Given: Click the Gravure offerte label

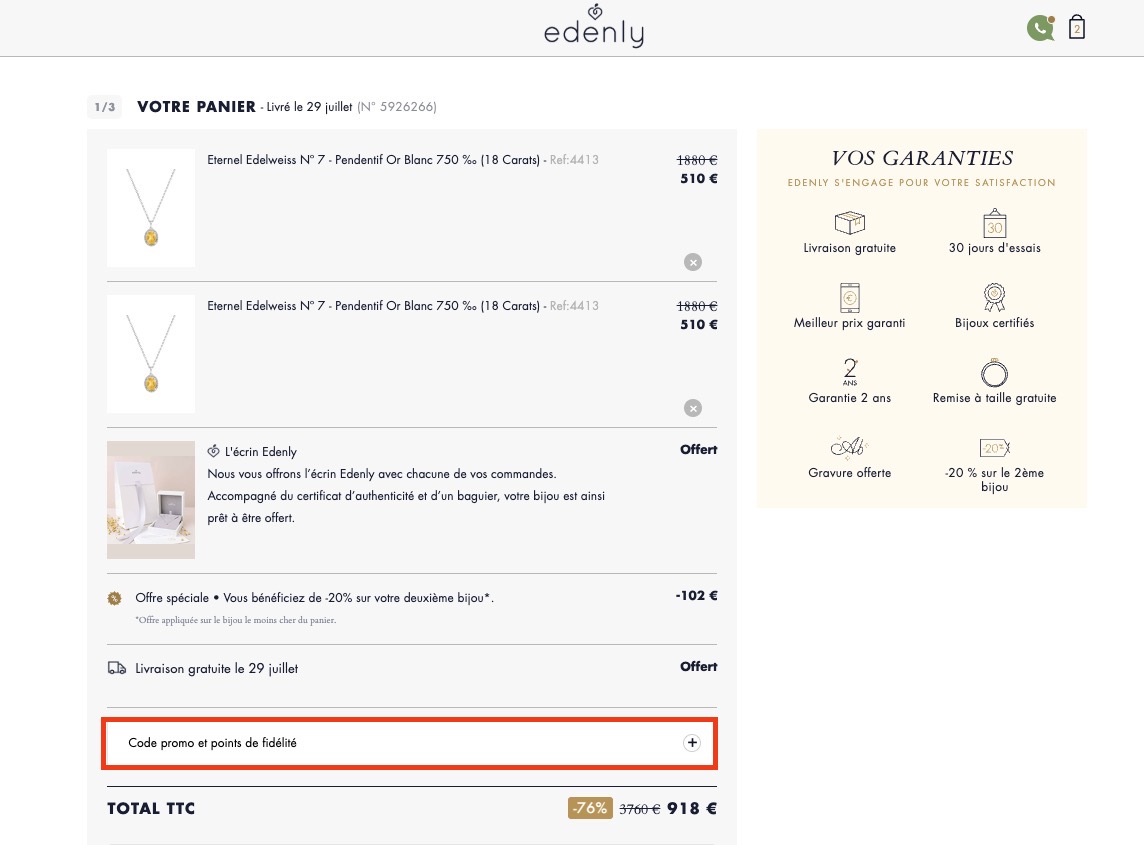Looking at the screenshot, I should point(849,472).
